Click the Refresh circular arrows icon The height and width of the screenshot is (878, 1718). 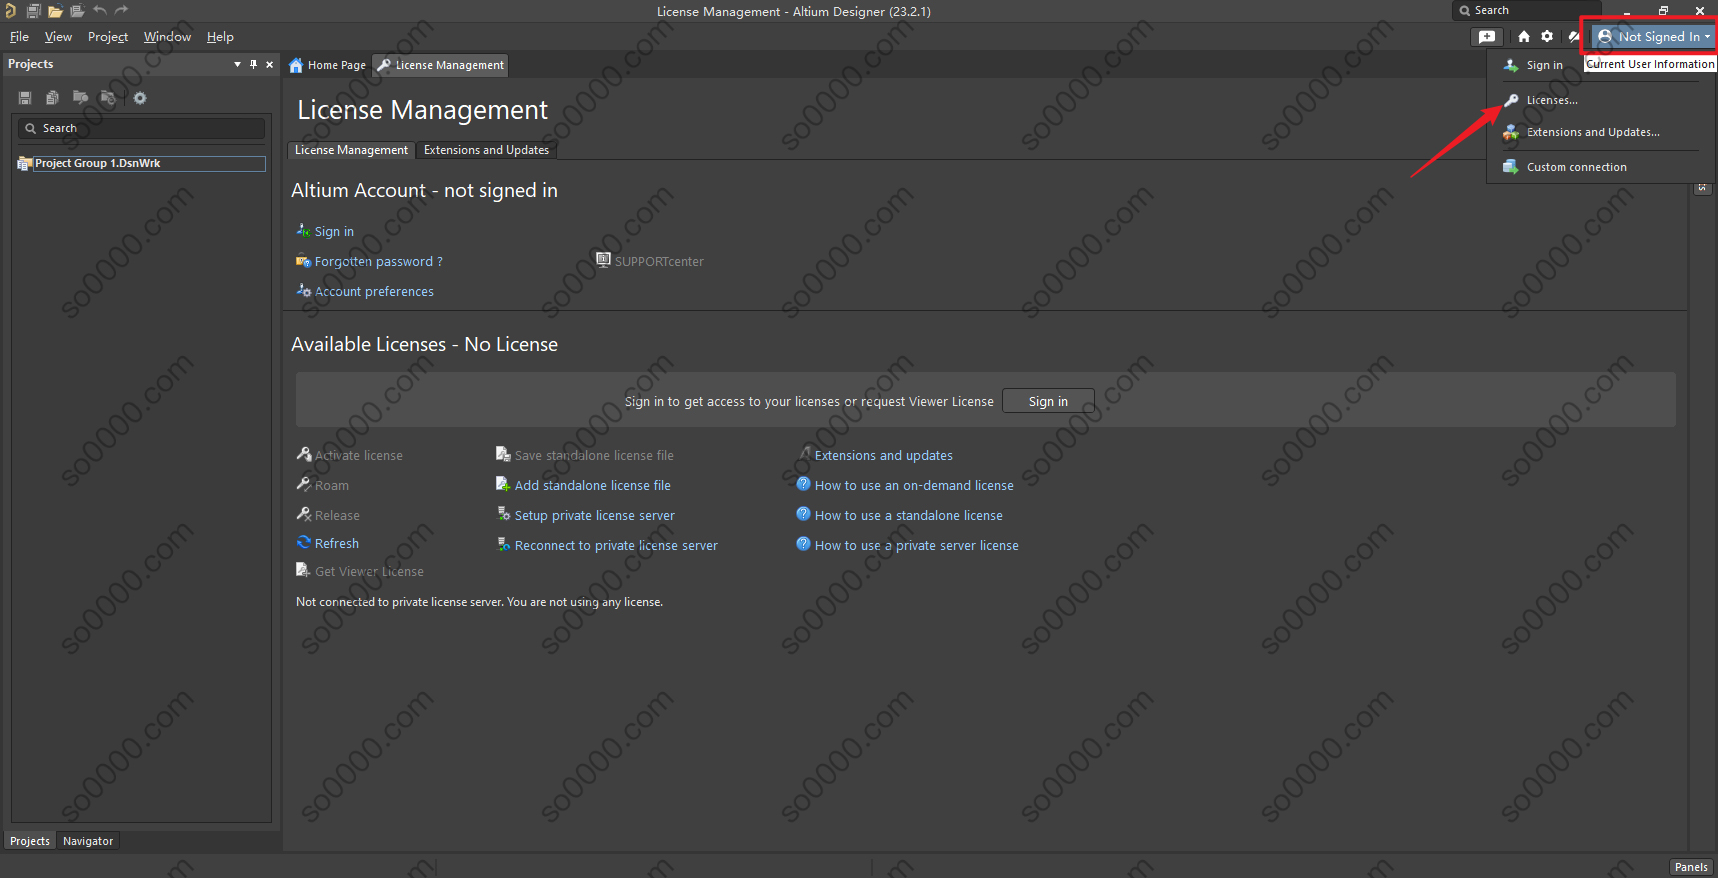(304, 542)
